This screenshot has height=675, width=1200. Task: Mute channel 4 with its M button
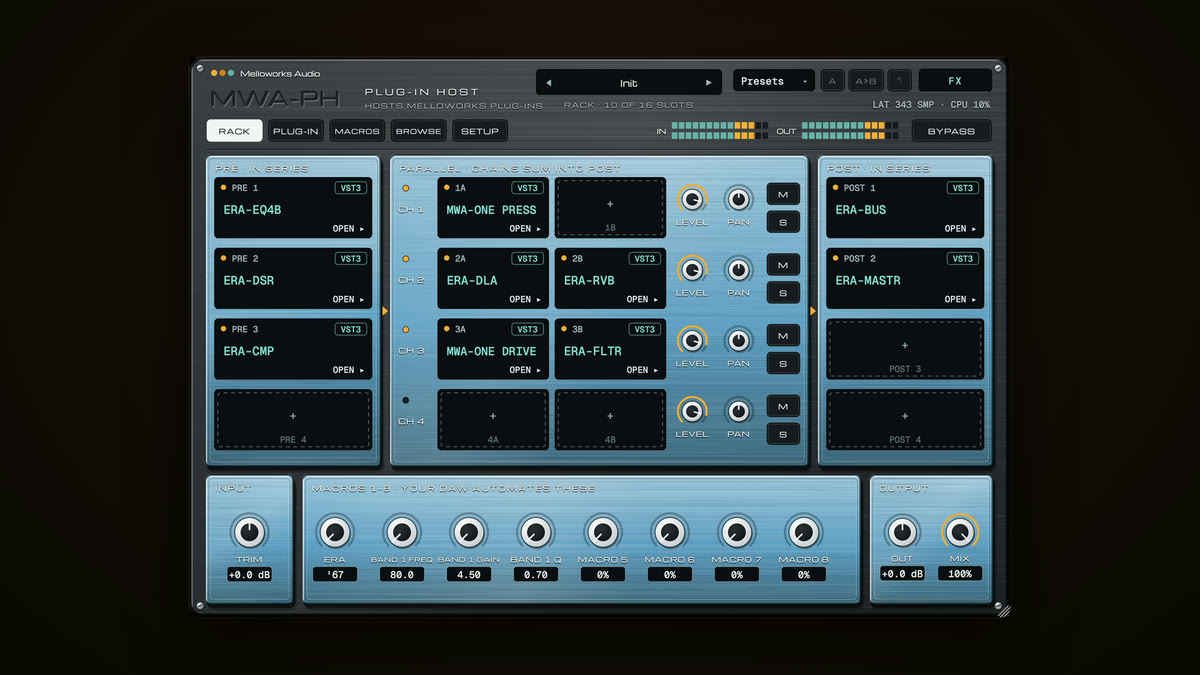[x=783, y=406]
